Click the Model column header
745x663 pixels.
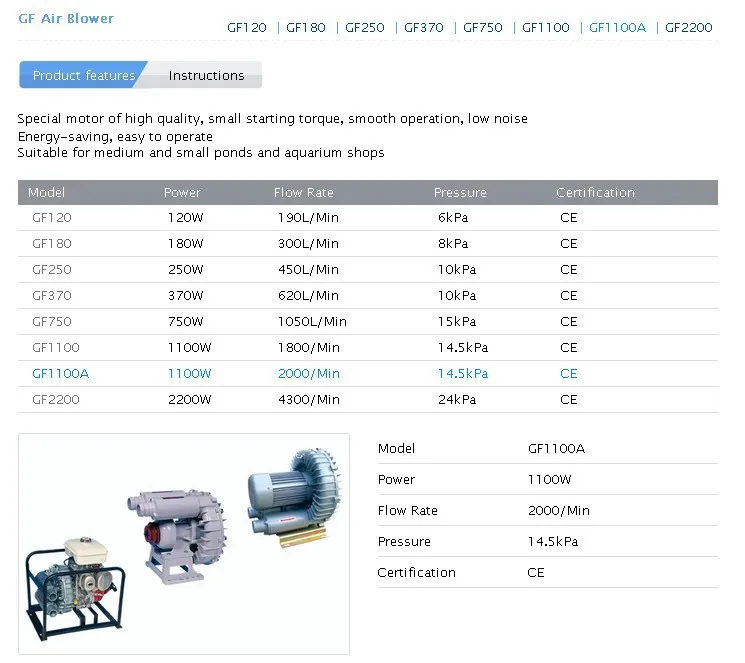(46, 192)
